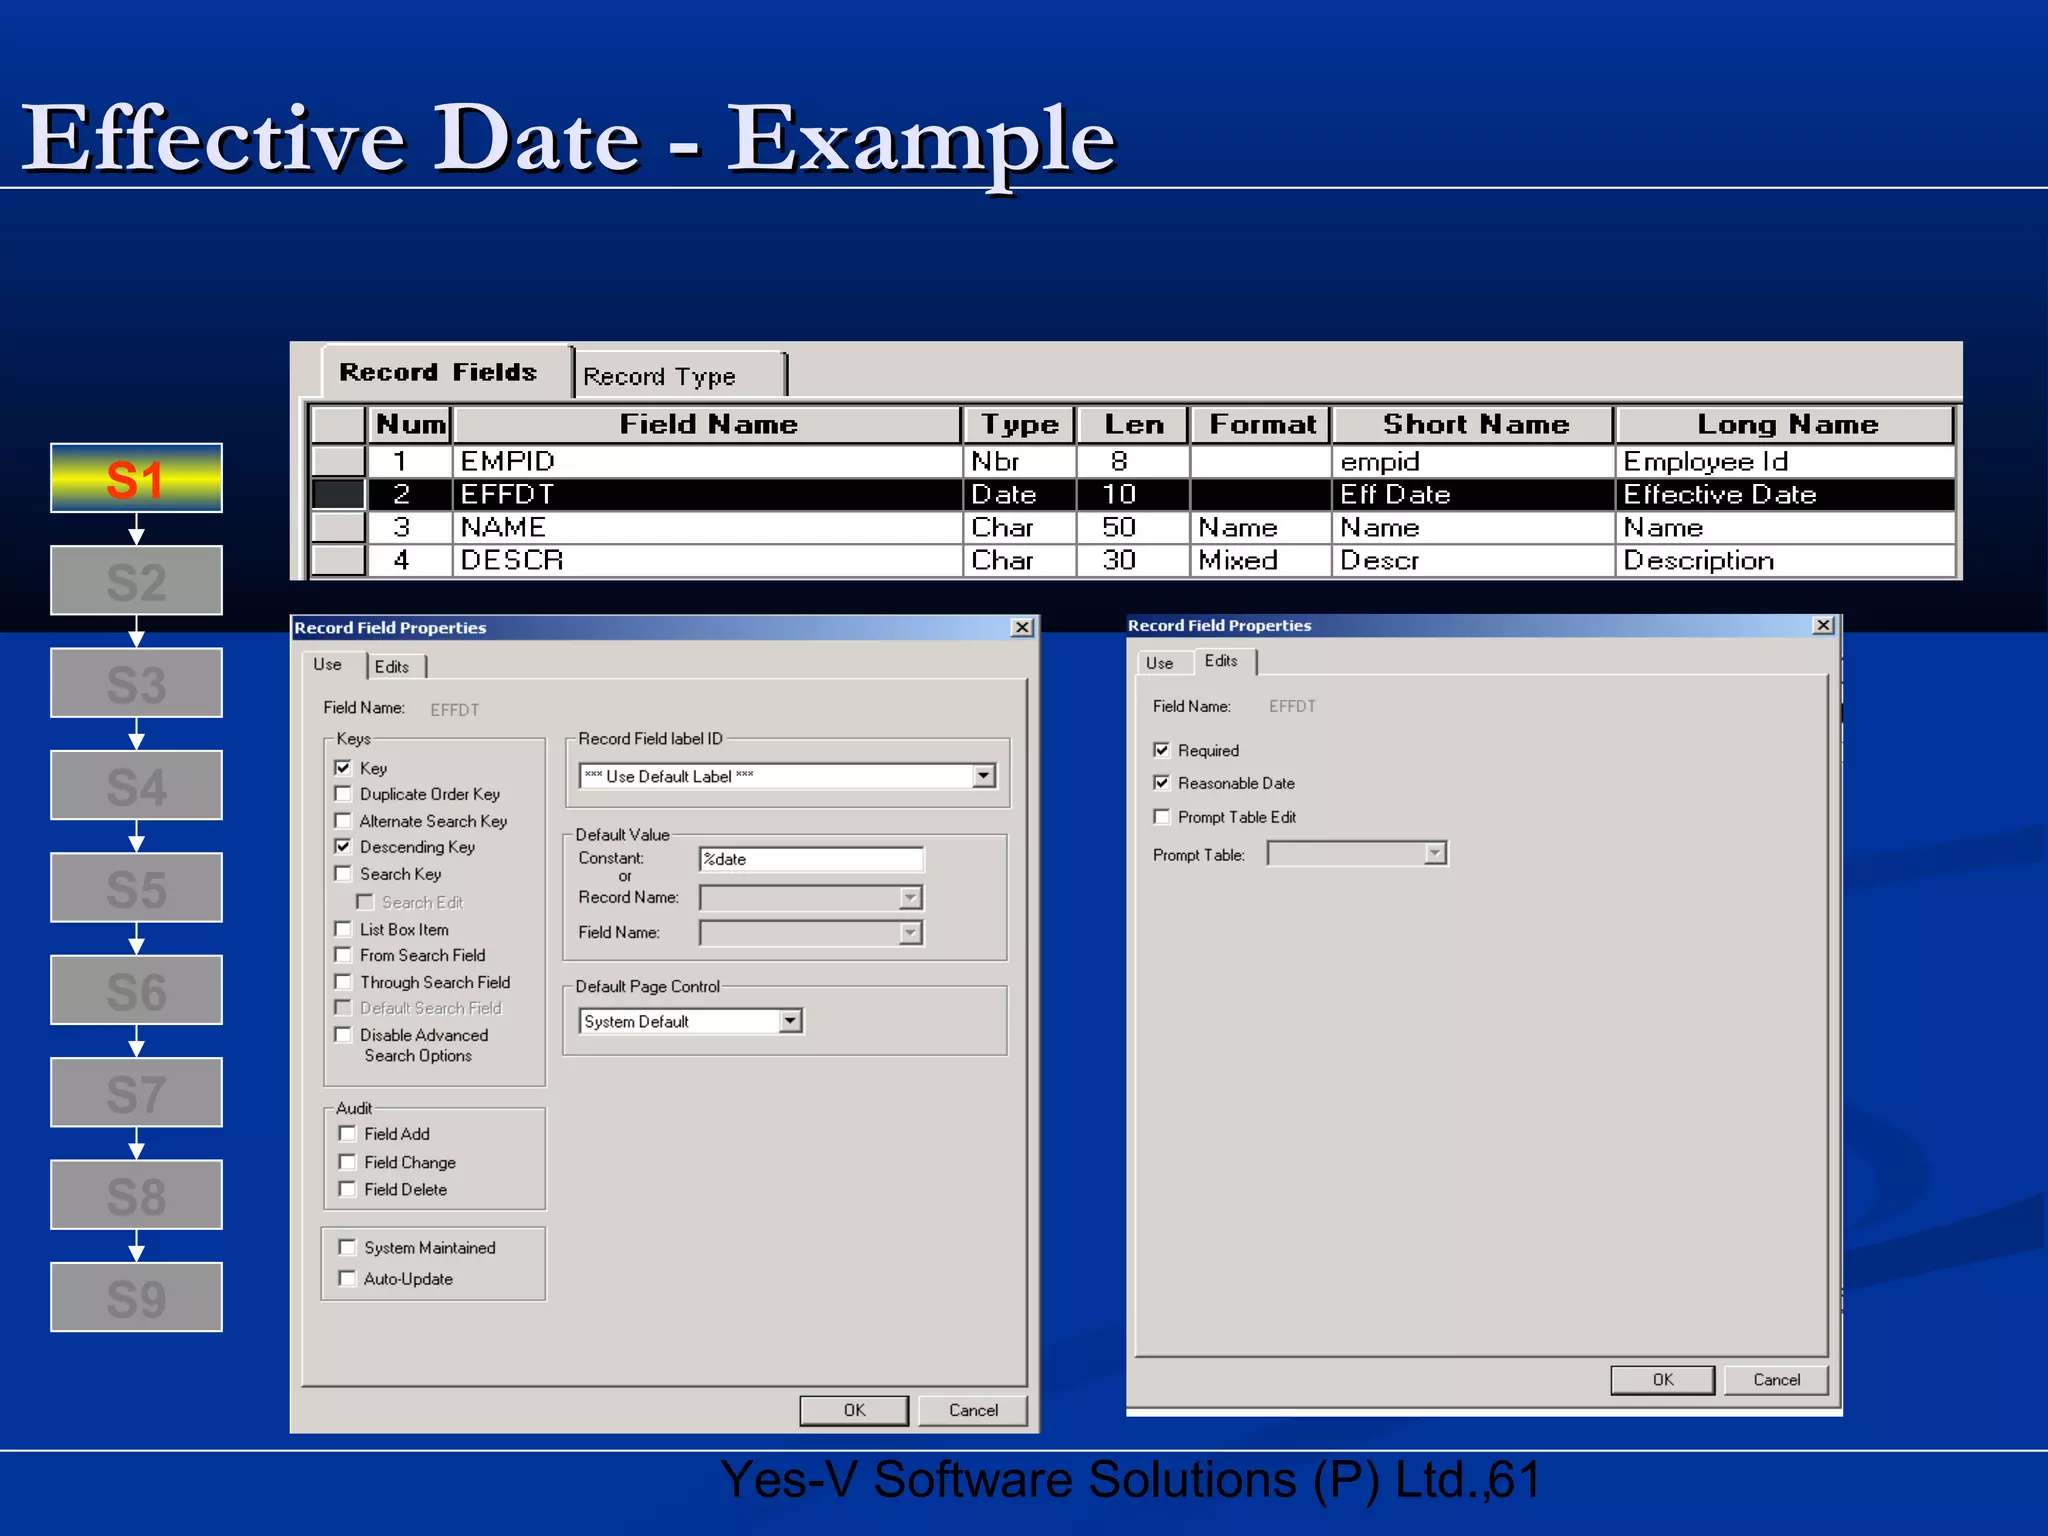The height and width of the screenshot is (1536, 2048).
Task: Click the Description long name cell
Action: (1786, 560)
